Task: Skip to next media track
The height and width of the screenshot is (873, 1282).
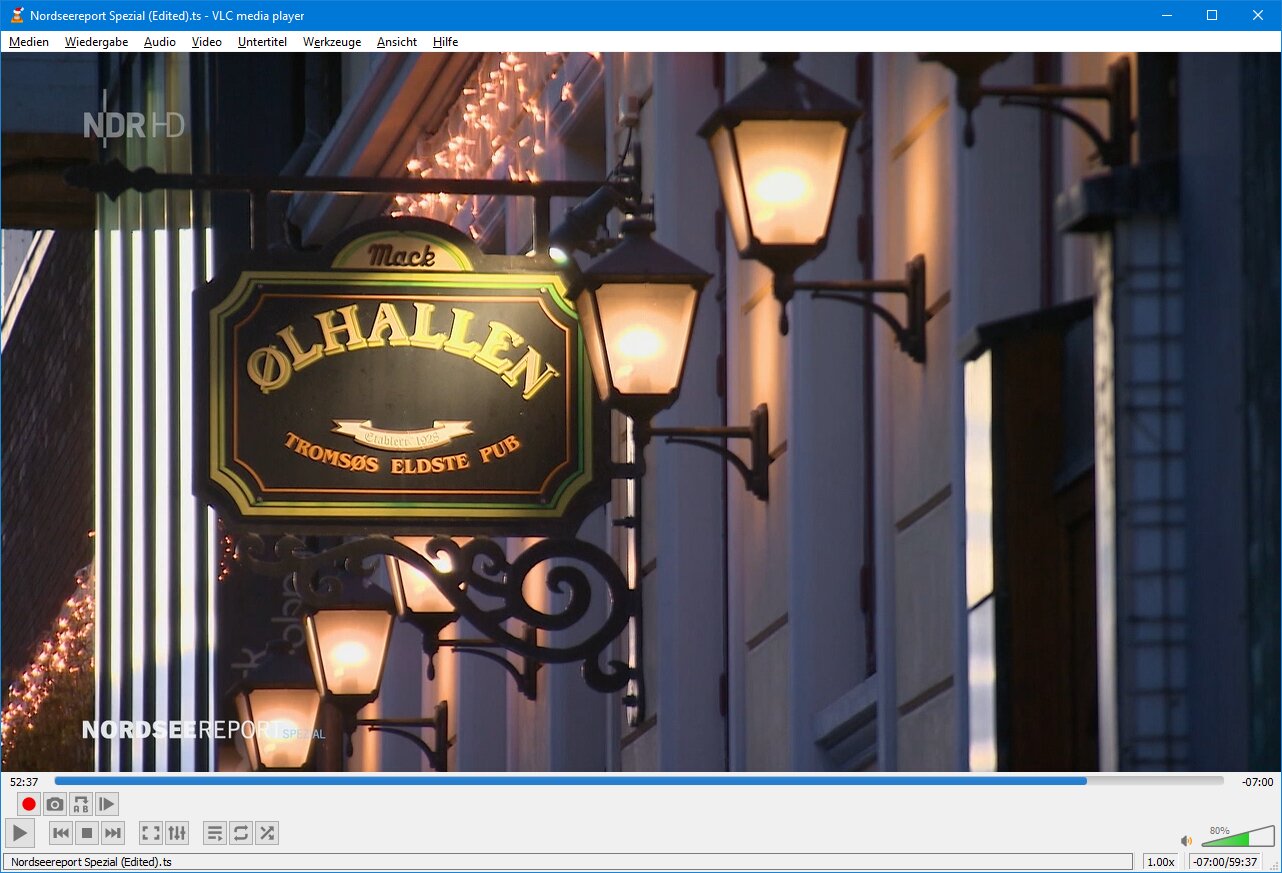Action: 113,833
